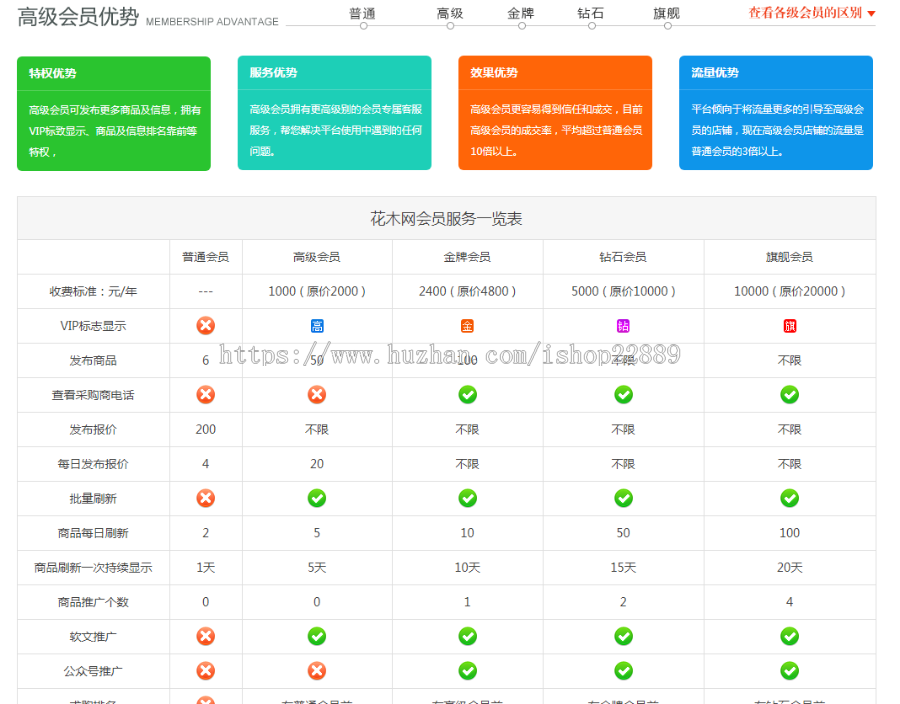Click green check for 金牌会员 查看采购商电话

pos(467,395)
